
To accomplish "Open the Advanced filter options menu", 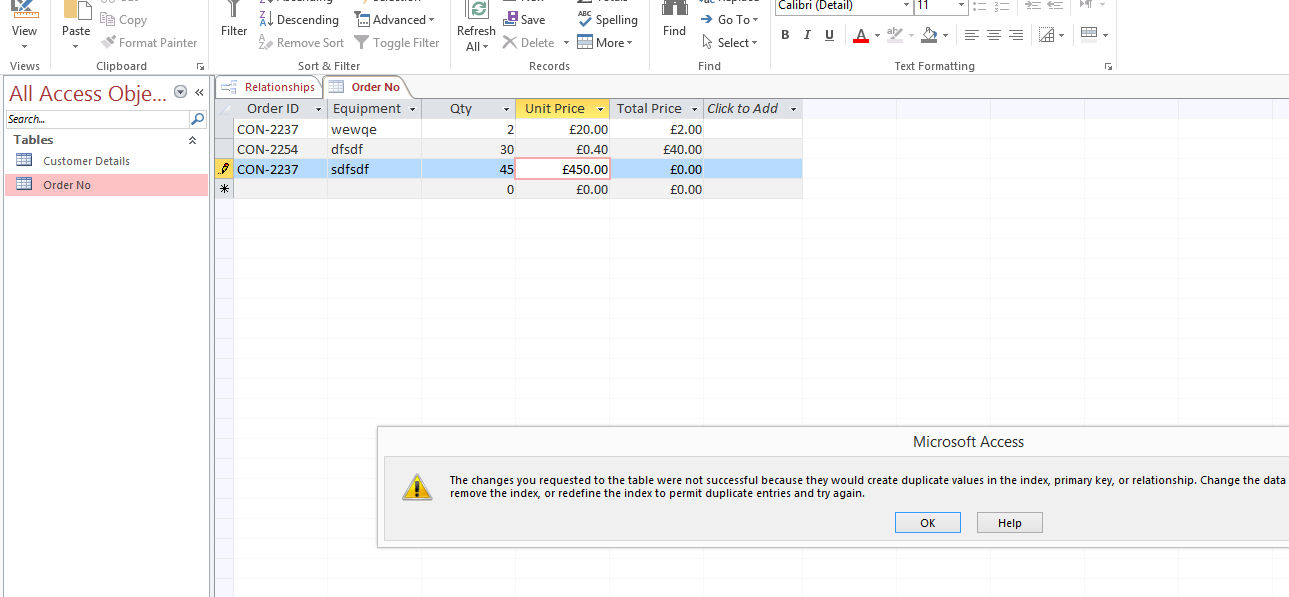I will 395,20.
